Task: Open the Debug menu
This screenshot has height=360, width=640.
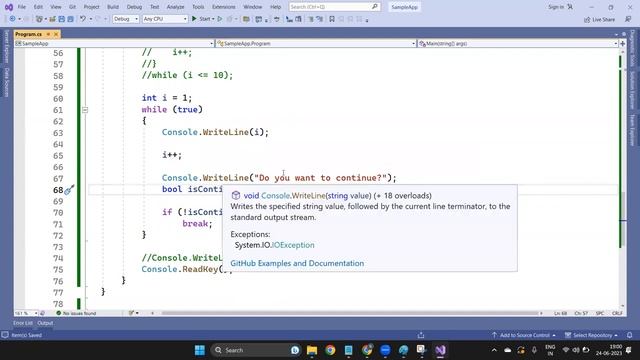Action: click(x=134, y=7)
